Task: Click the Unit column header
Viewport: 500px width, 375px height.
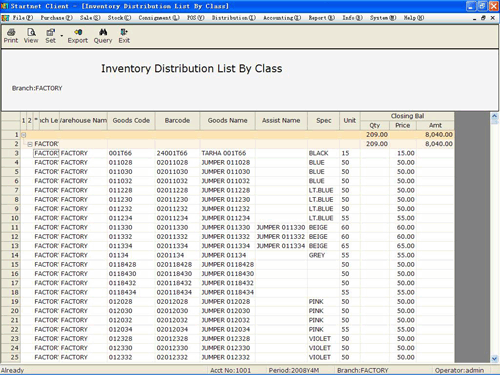Action: (x=350, y=121)
